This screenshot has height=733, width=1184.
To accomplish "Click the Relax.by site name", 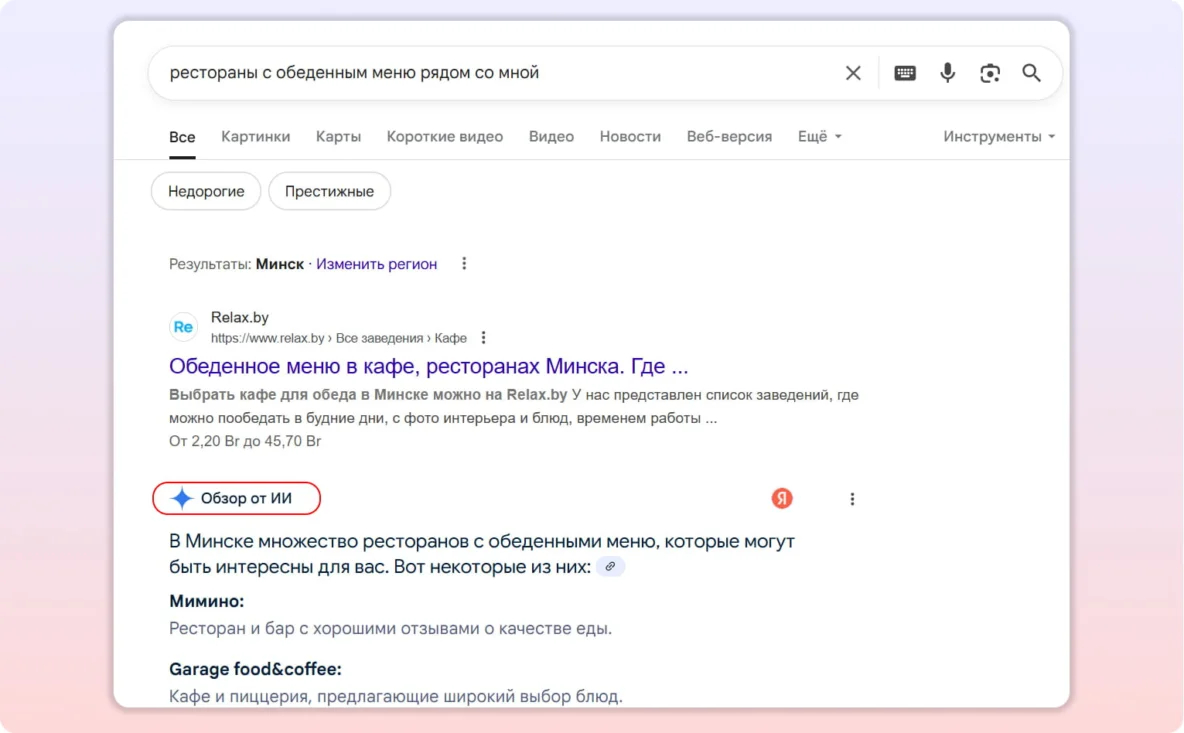I will tap(239, 318).
